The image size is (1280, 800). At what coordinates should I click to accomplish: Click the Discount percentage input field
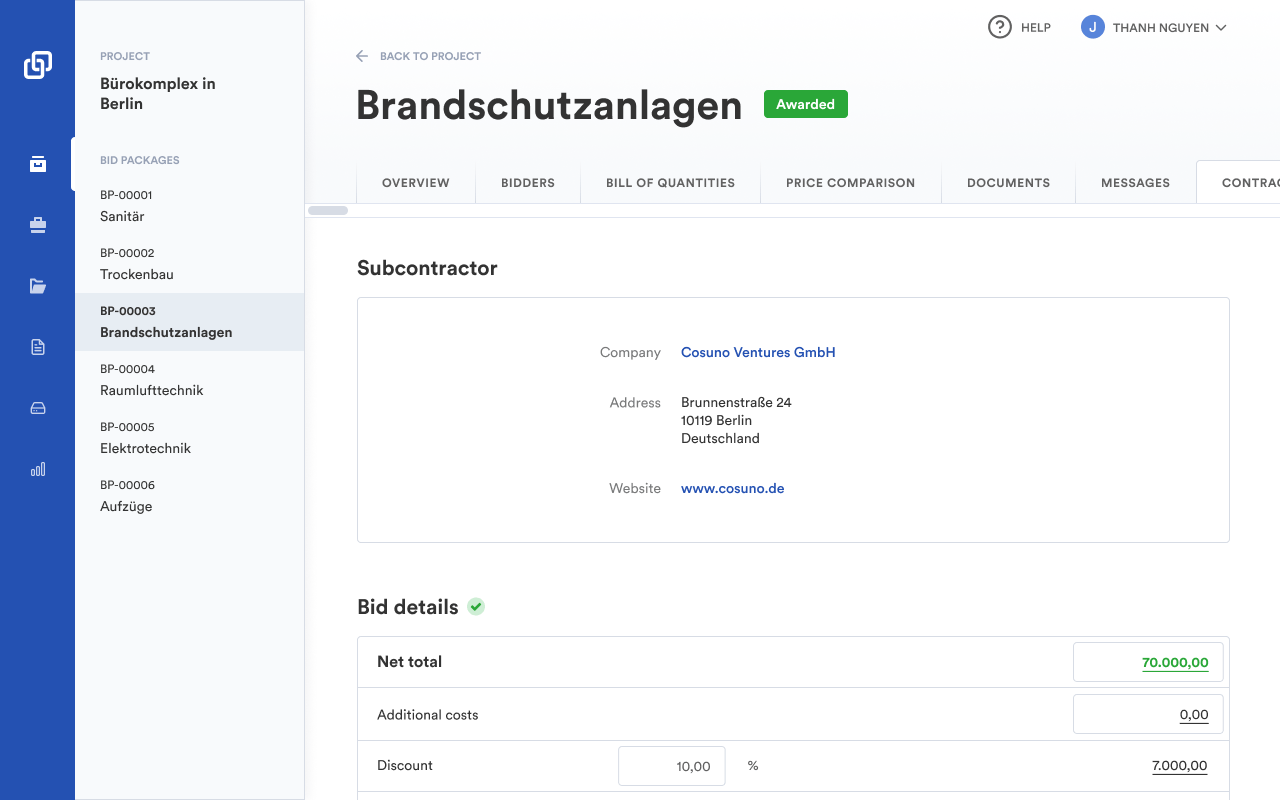(x=671, y=766)
